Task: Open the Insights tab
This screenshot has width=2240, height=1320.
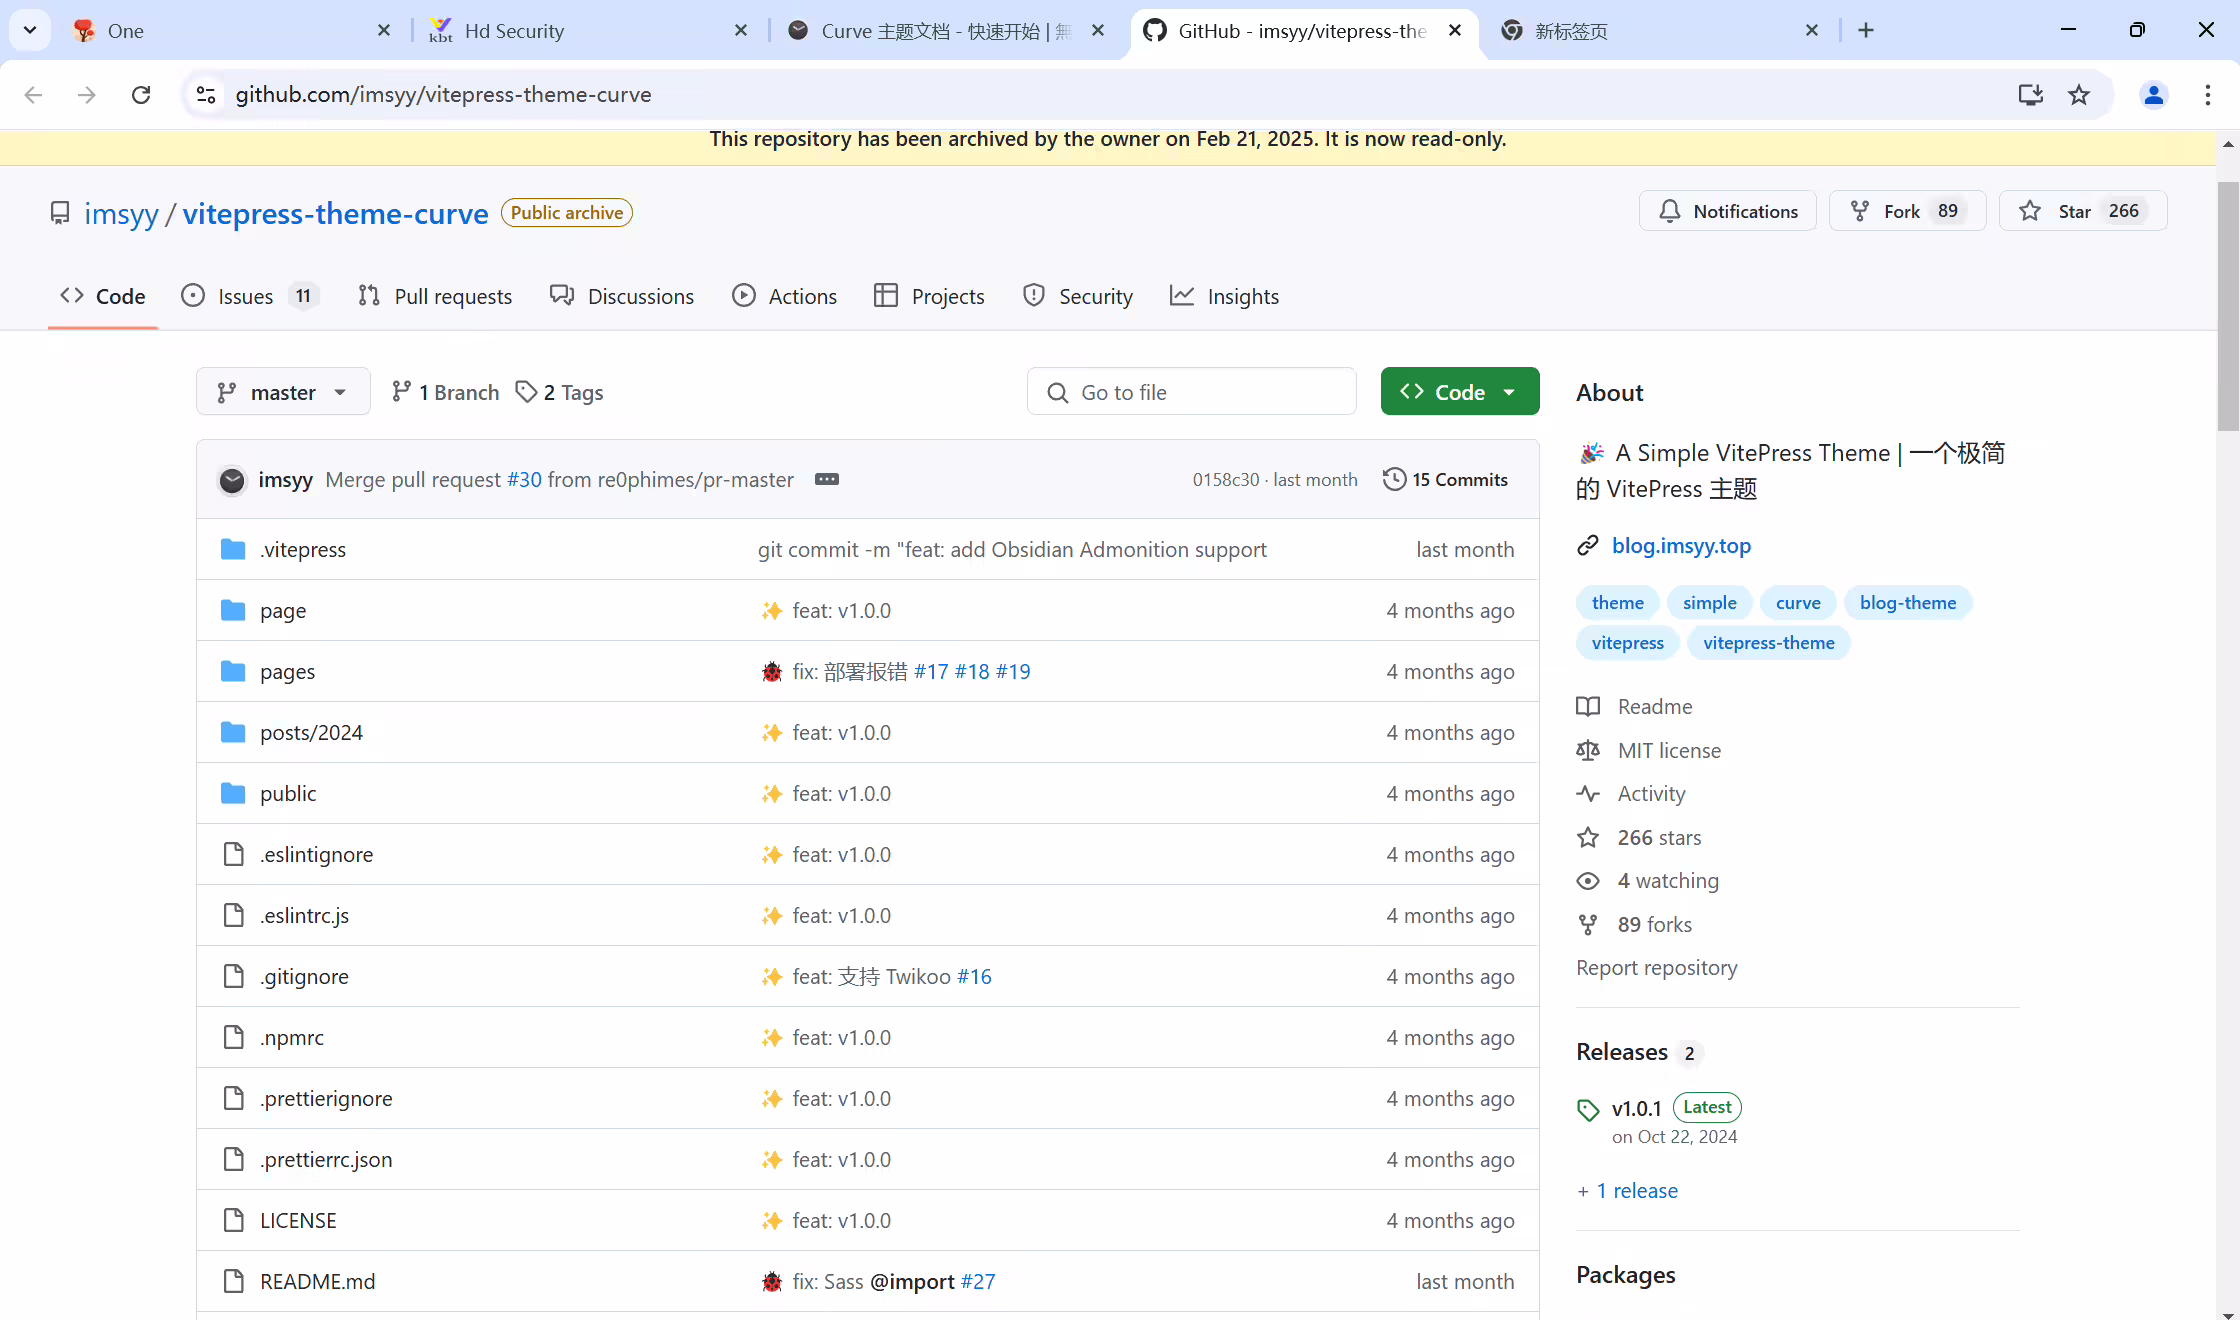Action: click(1225, 296)
